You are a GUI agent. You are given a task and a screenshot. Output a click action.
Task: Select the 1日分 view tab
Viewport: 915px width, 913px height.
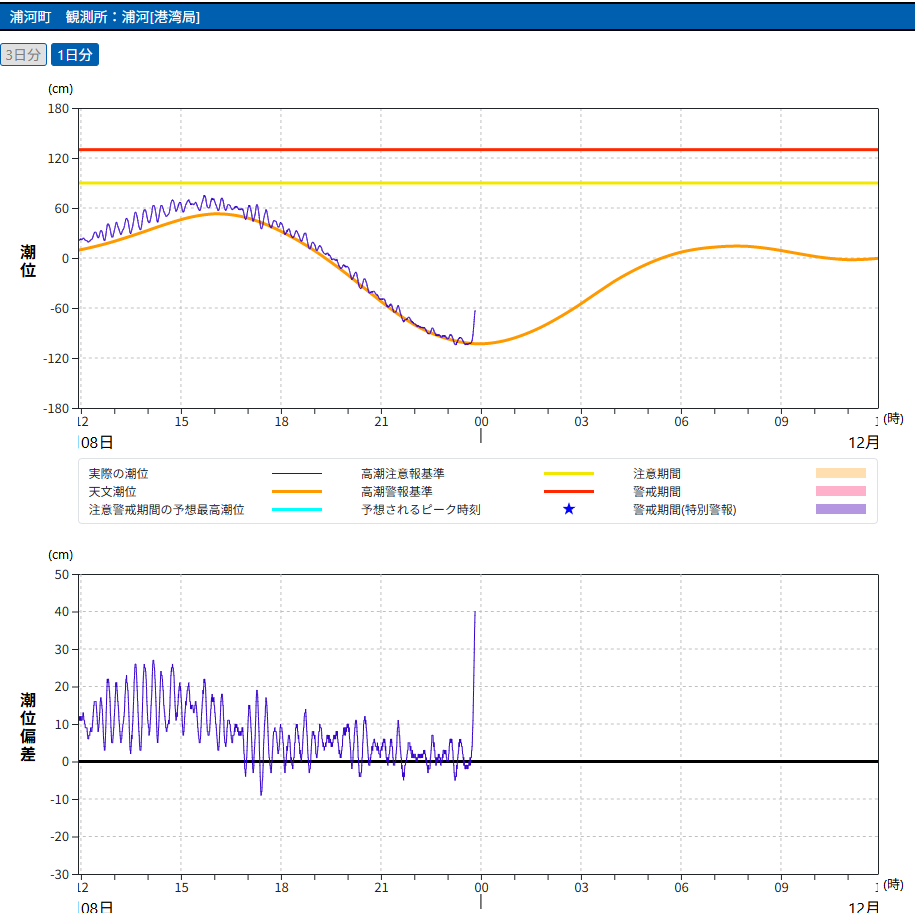pyautogui.click(x=75, y=55)
